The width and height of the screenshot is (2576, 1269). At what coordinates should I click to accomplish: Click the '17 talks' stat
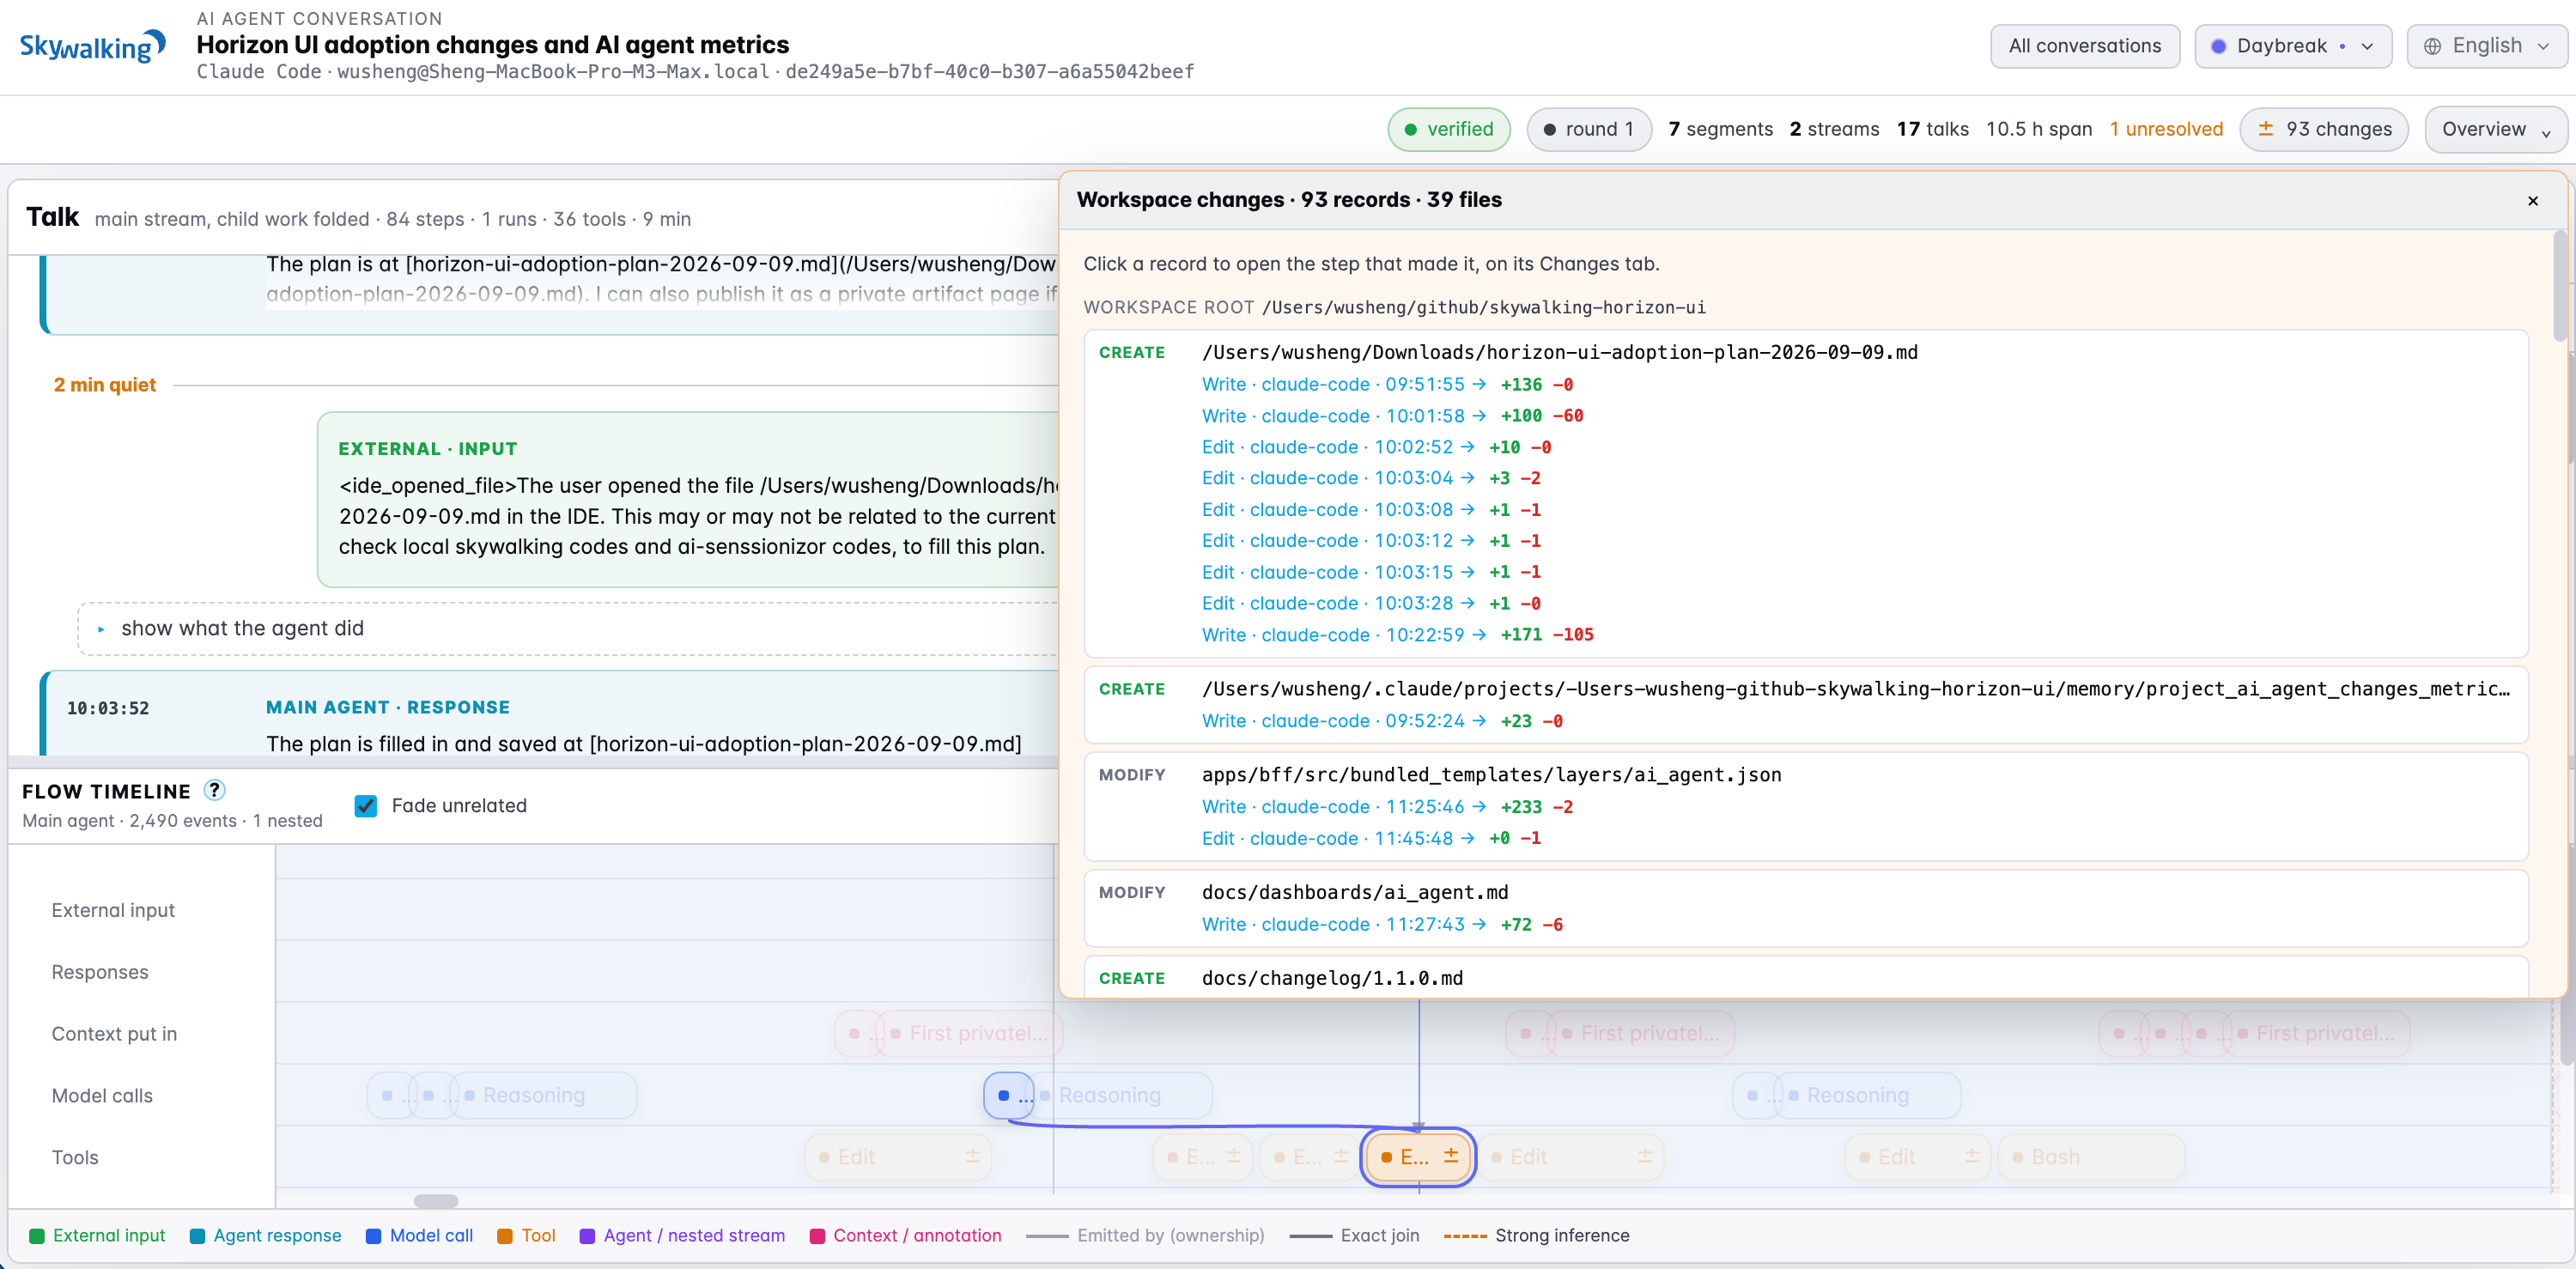click(x=1932, y=129)
